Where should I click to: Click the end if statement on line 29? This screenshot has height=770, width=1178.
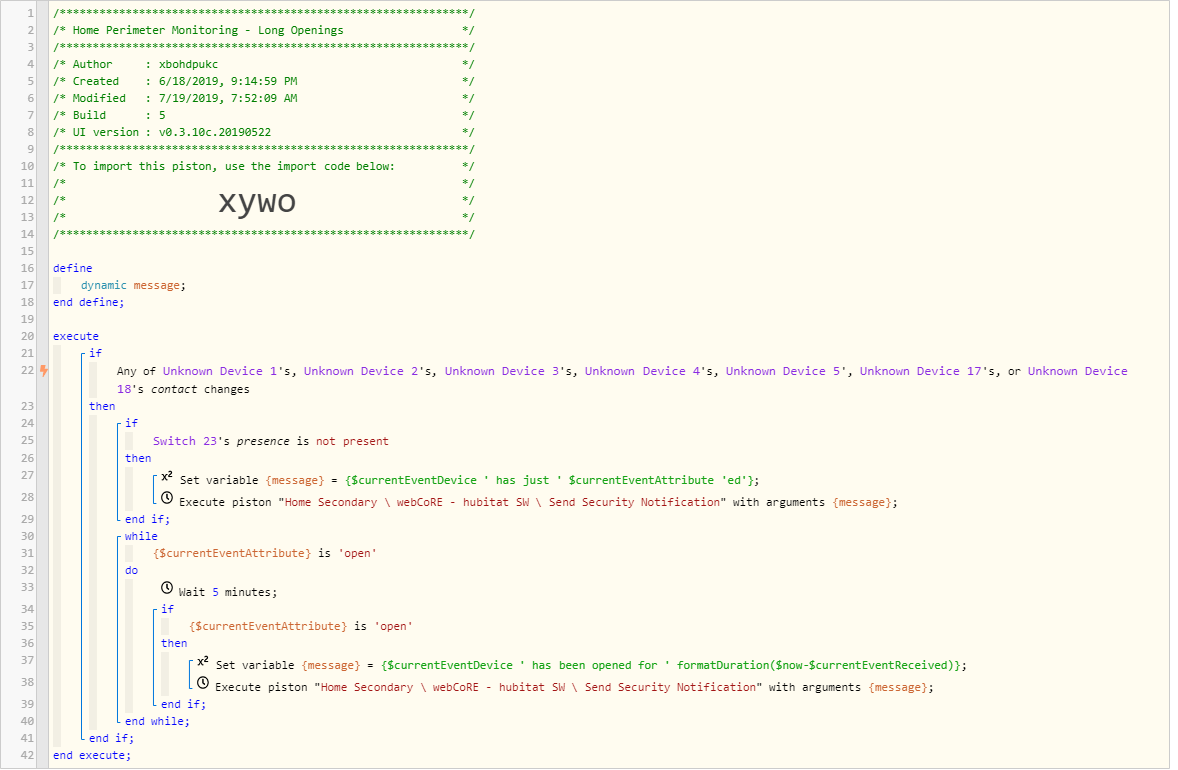pos(147,519)
